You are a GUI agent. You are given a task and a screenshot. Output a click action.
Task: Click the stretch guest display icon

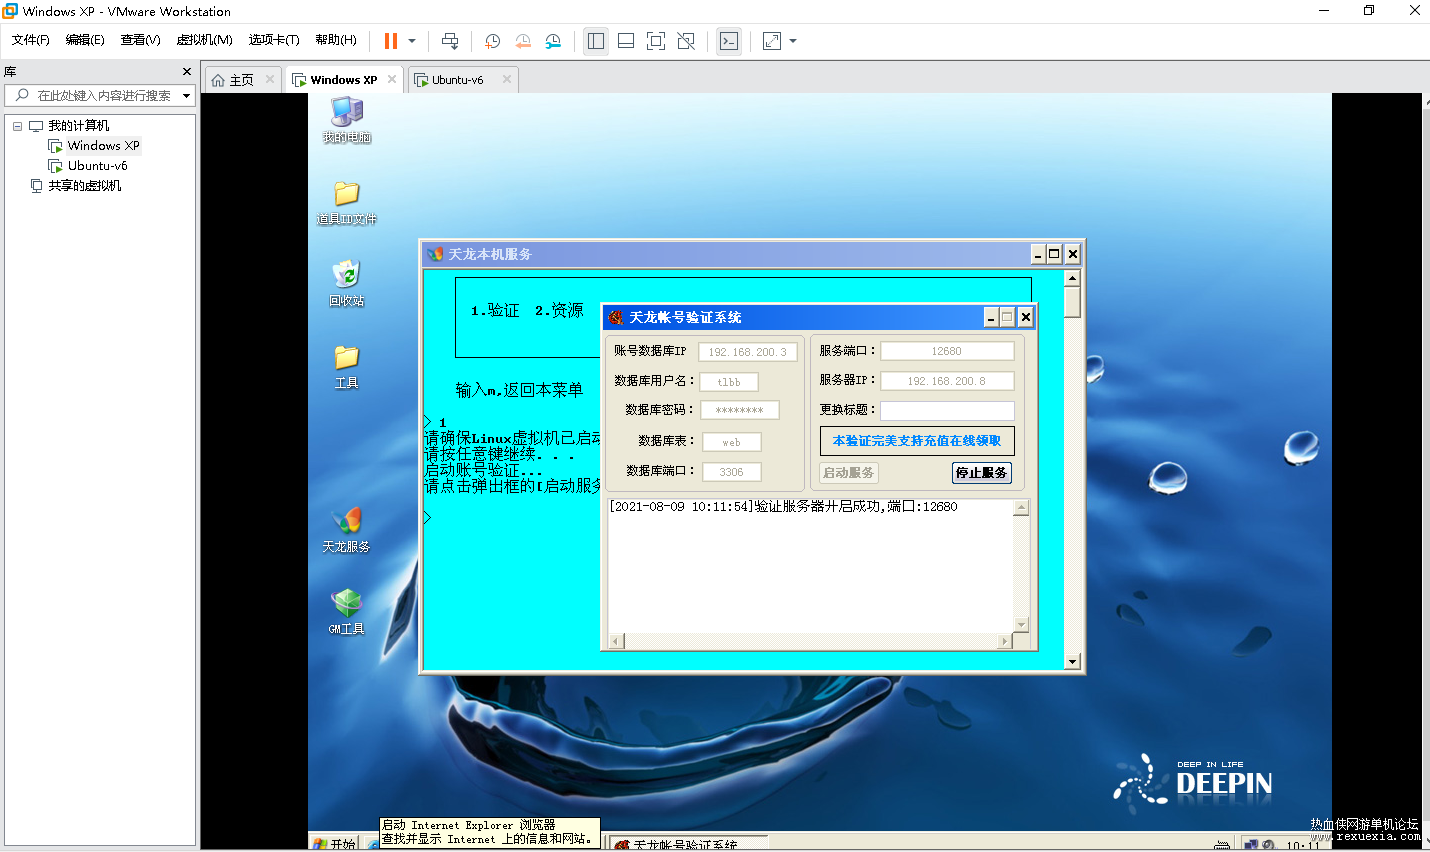[772, 41]
